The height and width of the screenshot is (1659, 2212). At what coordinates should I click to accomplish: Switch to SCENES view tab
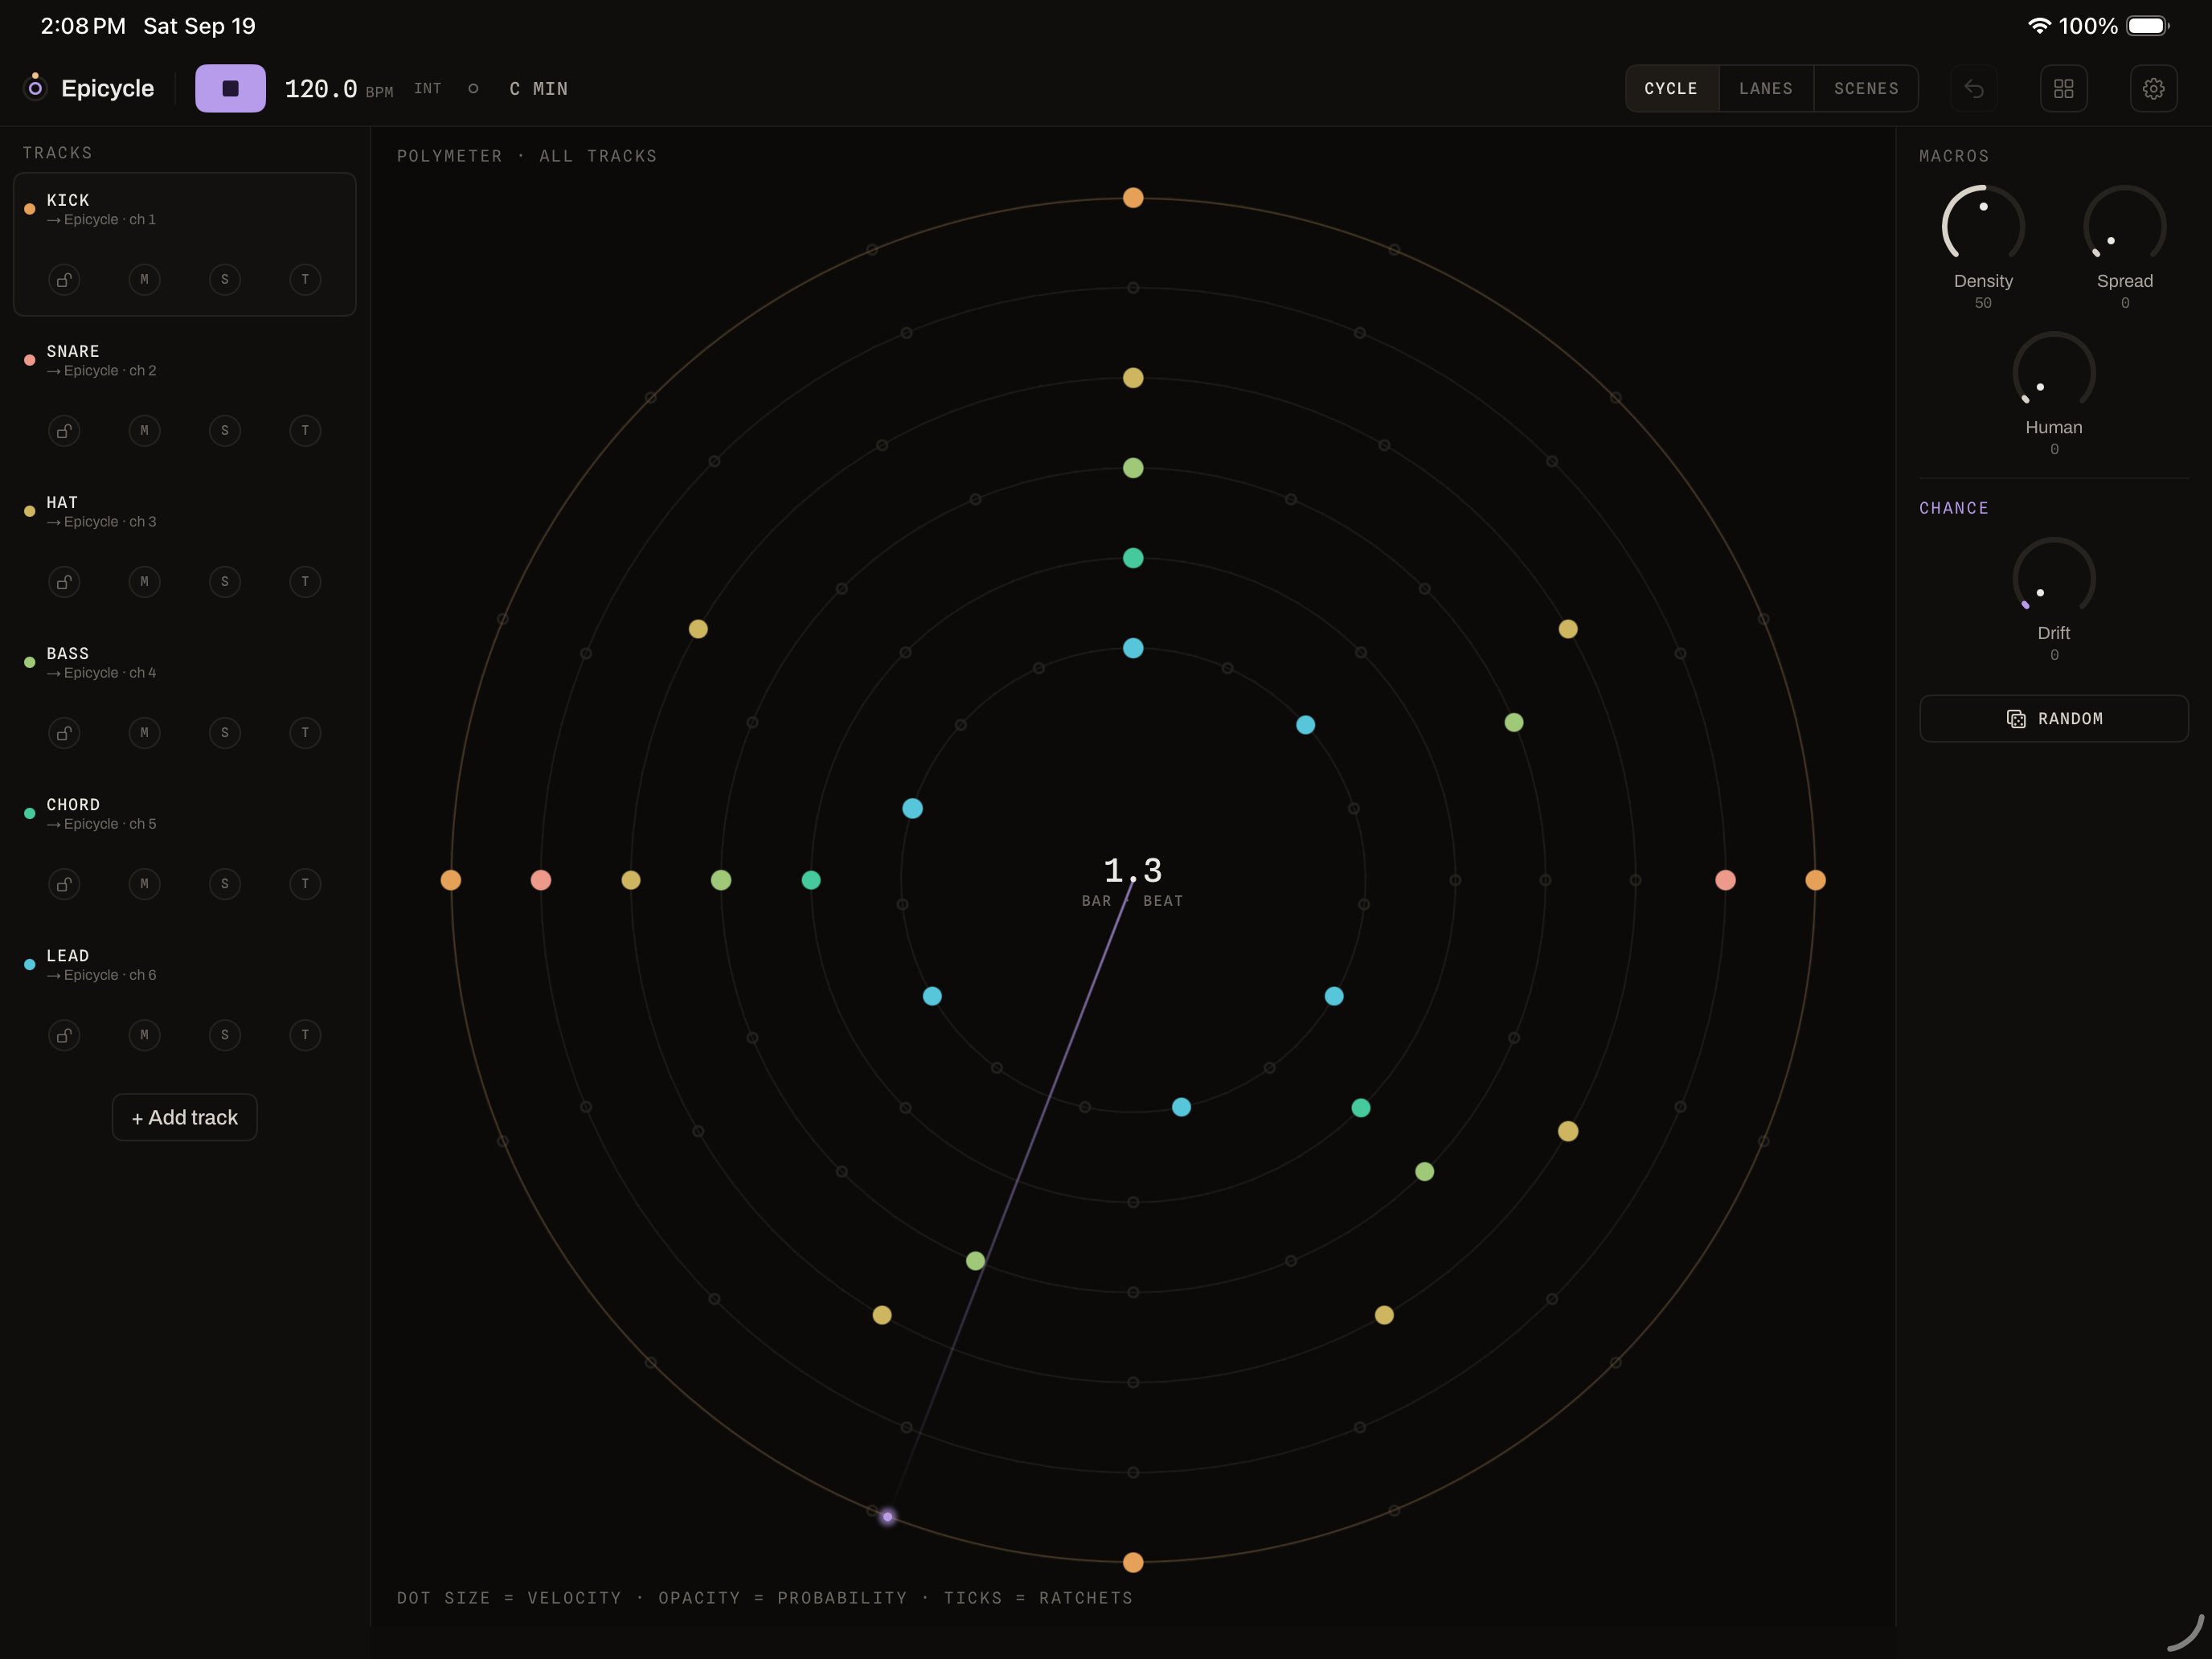pyautogui.click(x=1866, y=89)
